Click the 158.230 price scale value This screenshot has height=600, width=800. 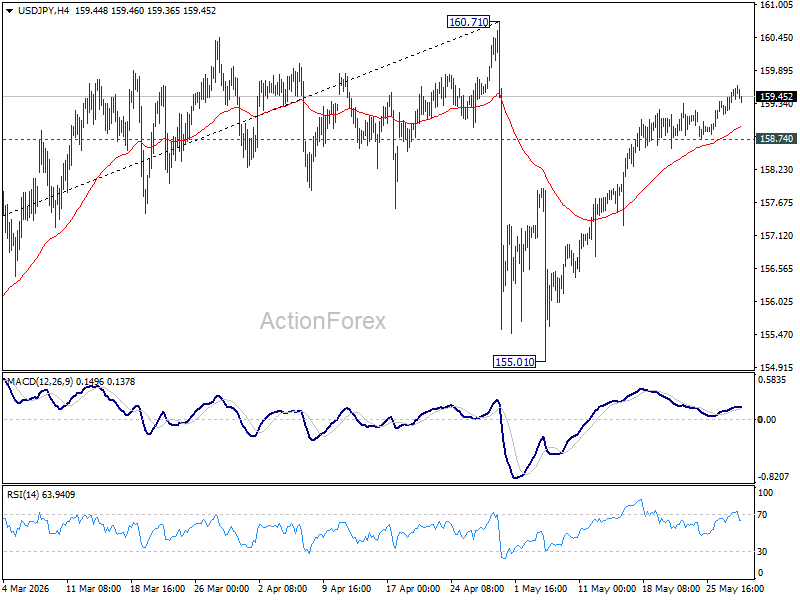click(x=777, y=170)
